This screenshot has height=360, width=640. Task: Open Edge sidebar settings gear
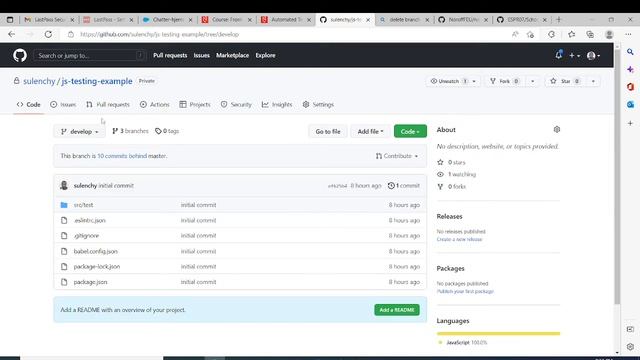pos(630,347)
